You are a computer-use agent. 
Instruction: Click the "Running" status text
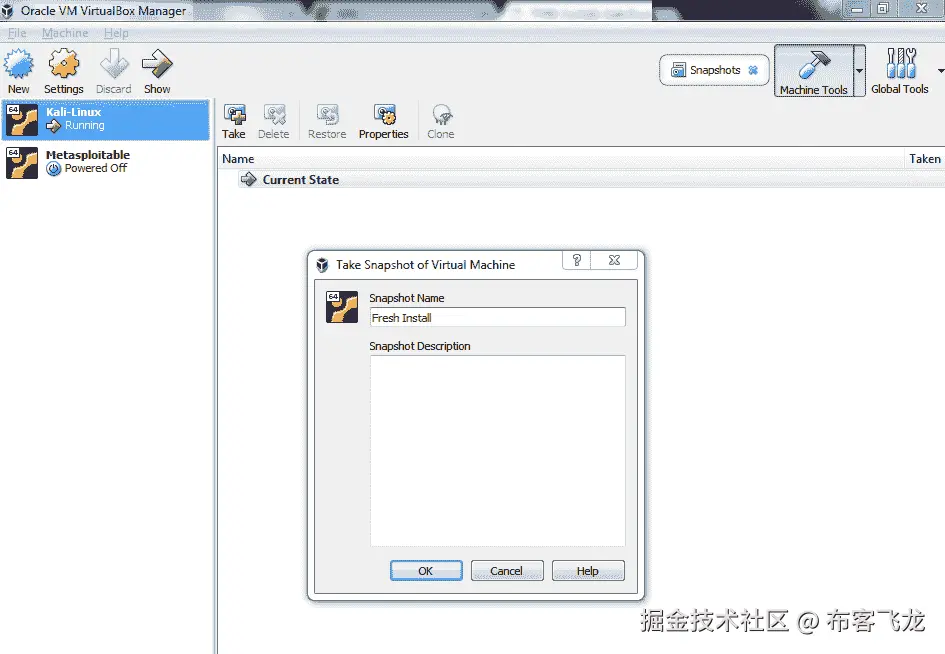coord(85,125)
